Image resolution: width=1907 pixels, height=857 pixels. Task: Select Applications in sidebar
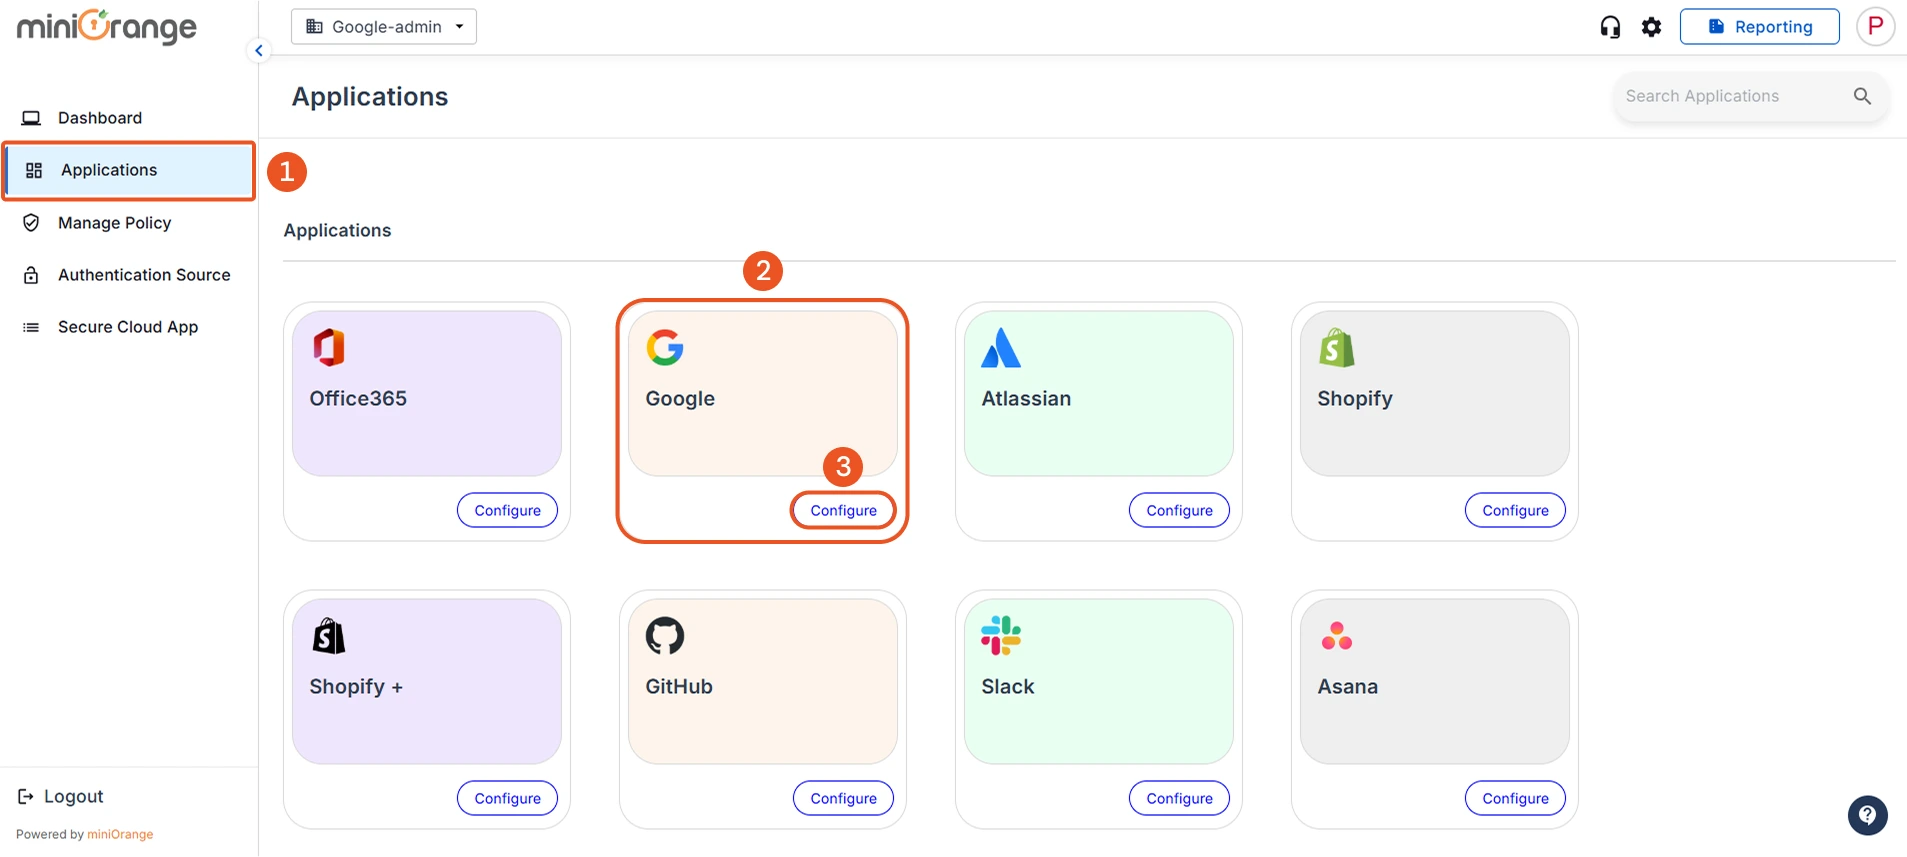pos(129,170)
